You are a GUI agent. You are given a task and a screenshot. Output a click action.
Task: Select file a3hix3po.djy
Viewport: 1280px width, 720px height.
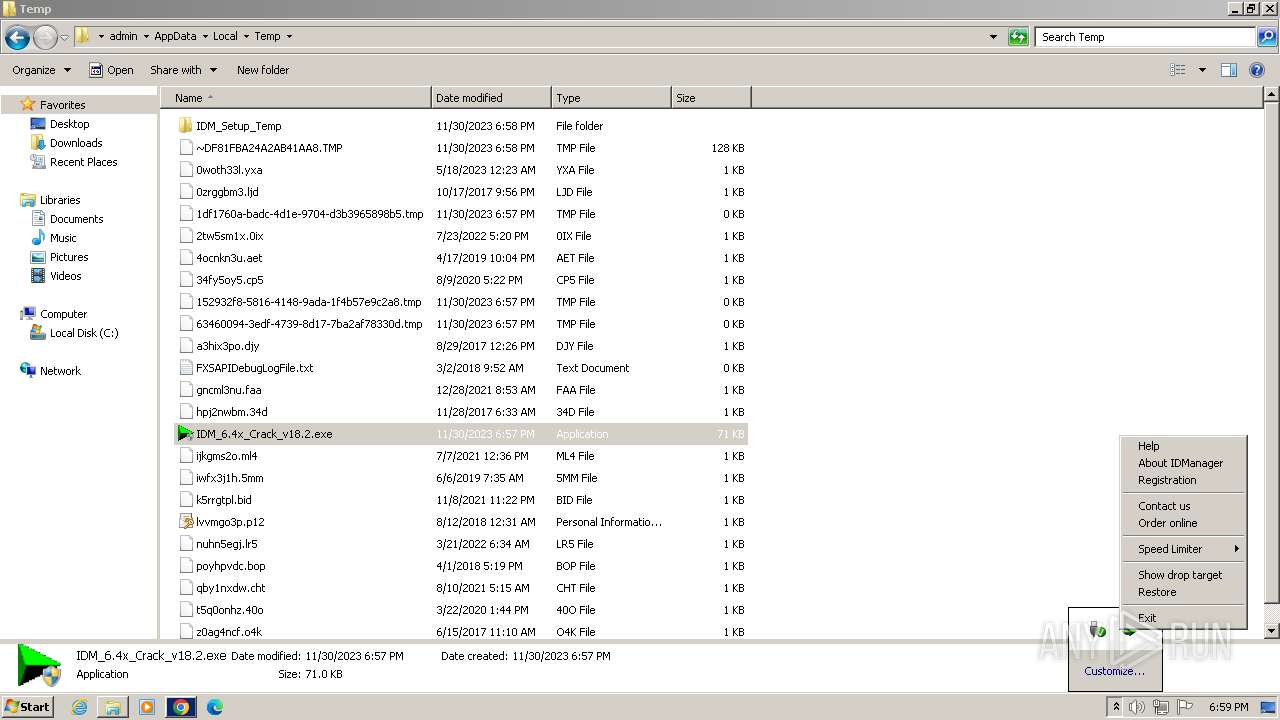coord(227,346)
